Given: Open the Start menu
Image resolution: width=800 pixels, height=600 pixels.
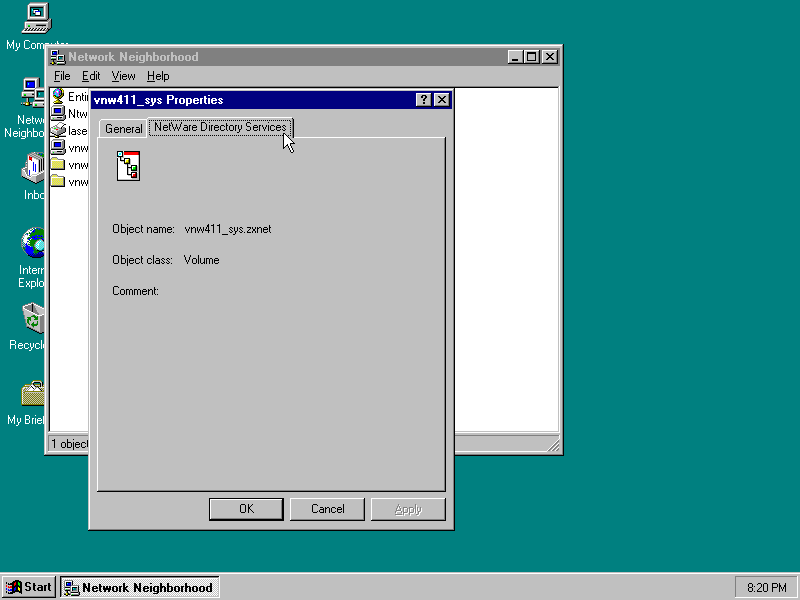Looking at the screenshot, I should 29,587.
